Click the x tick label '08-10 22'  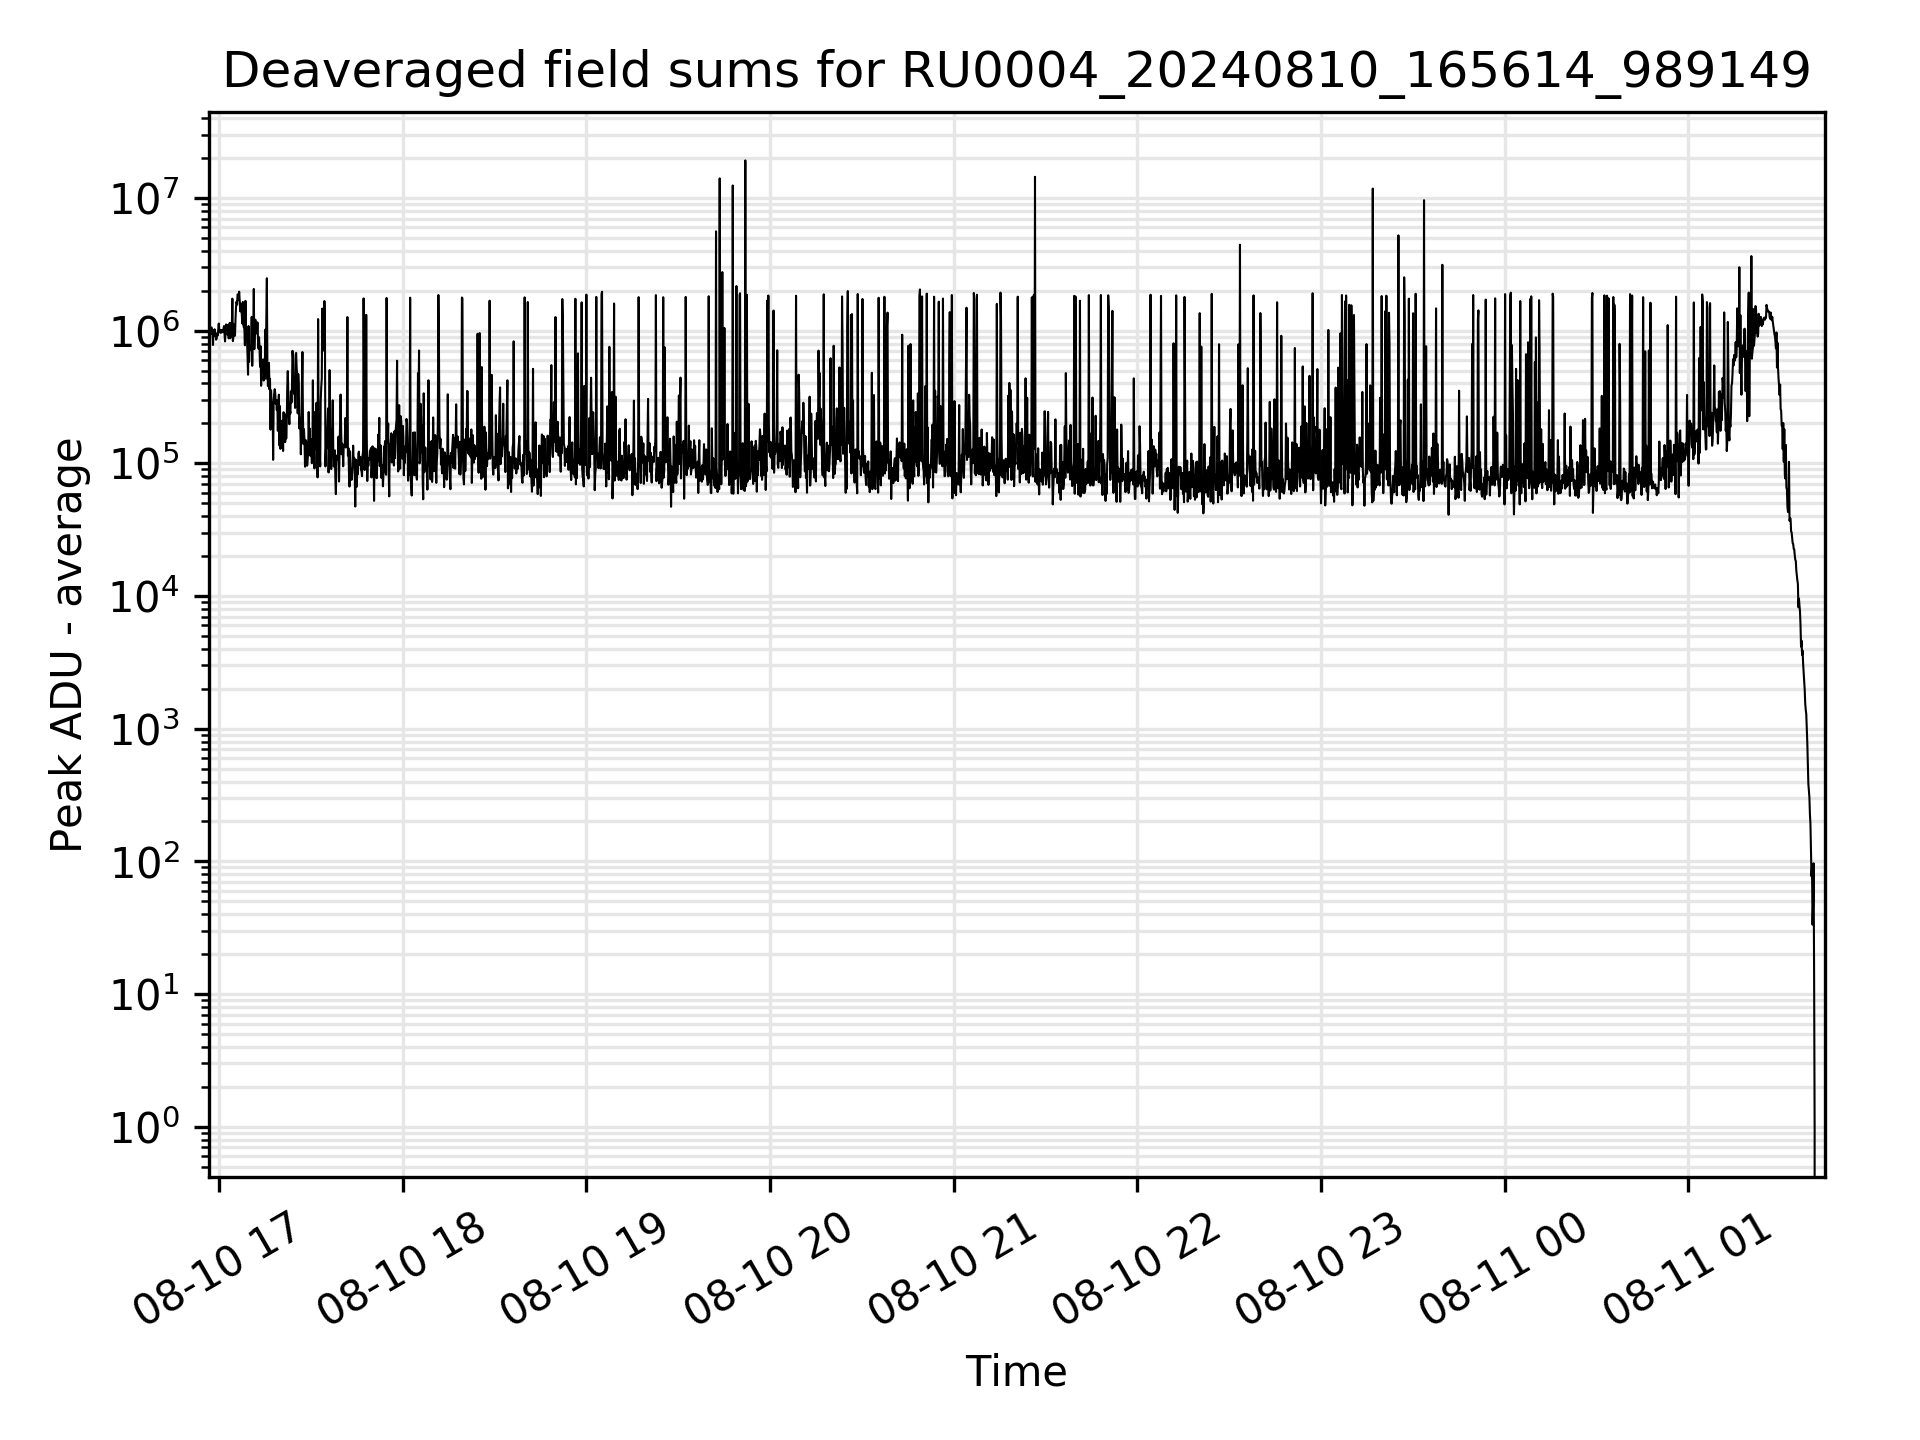(x=1135, y=1271)
